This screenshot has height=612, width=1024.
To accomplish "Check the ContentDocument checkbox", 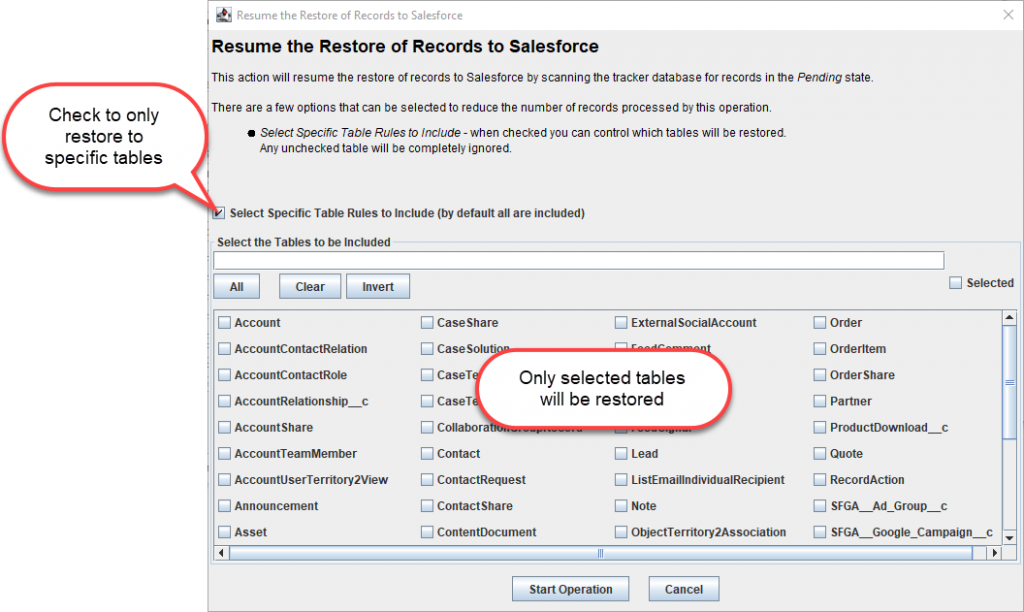I will 427,532.
